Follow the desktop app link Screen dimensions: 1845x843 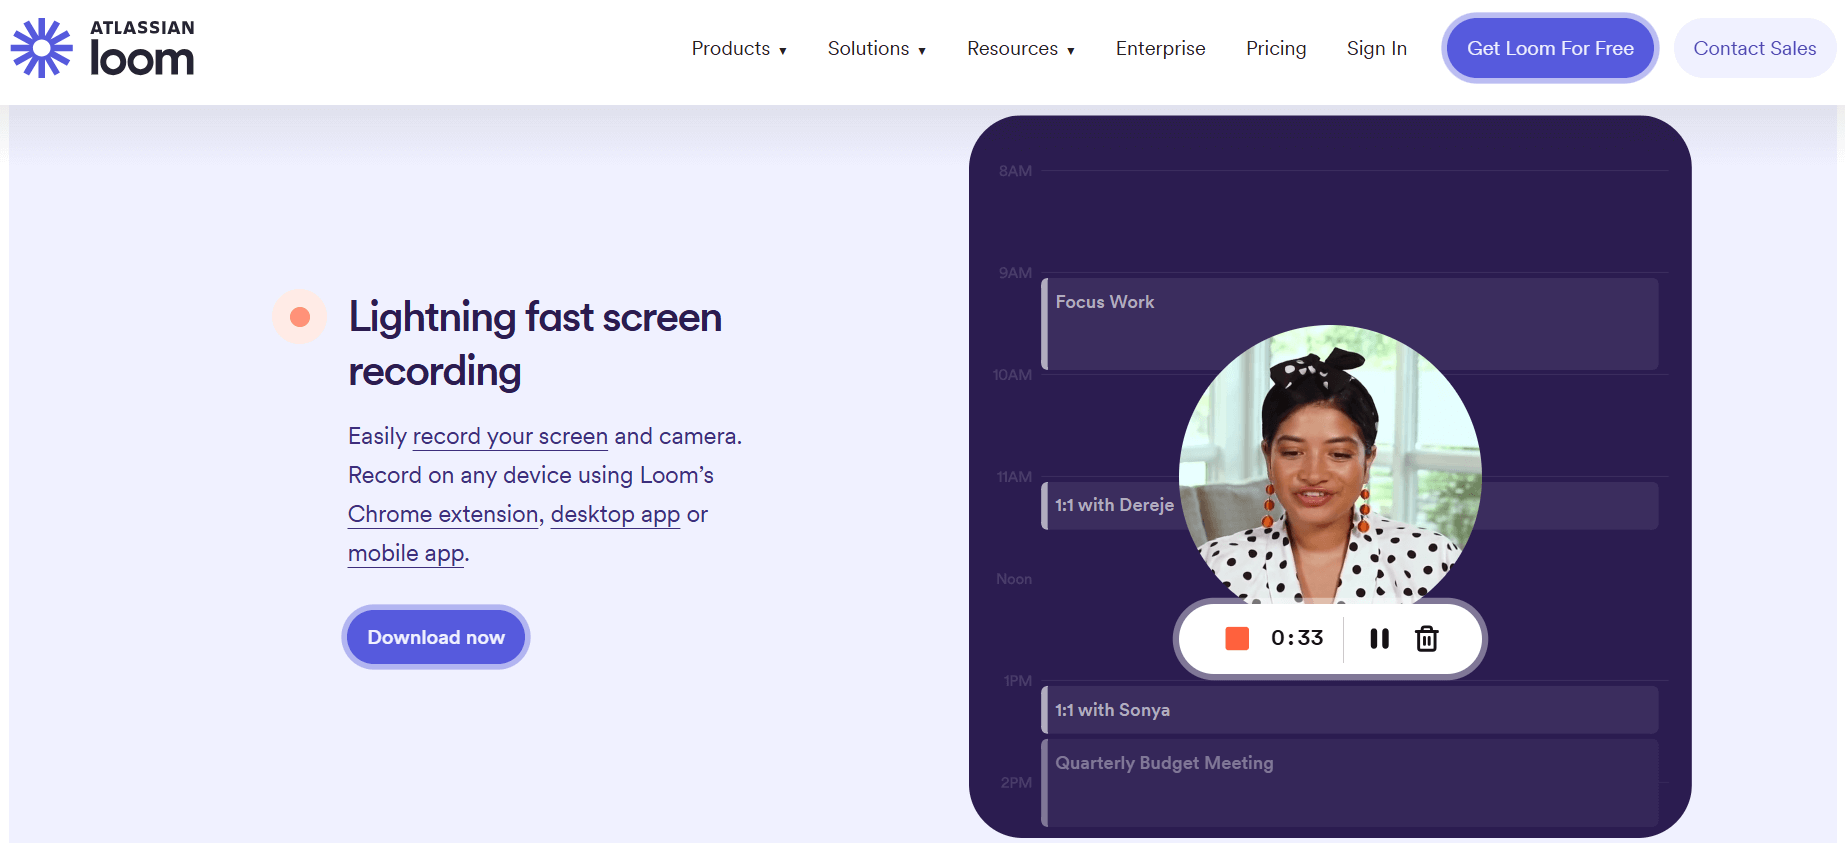[x=615, y=514]
